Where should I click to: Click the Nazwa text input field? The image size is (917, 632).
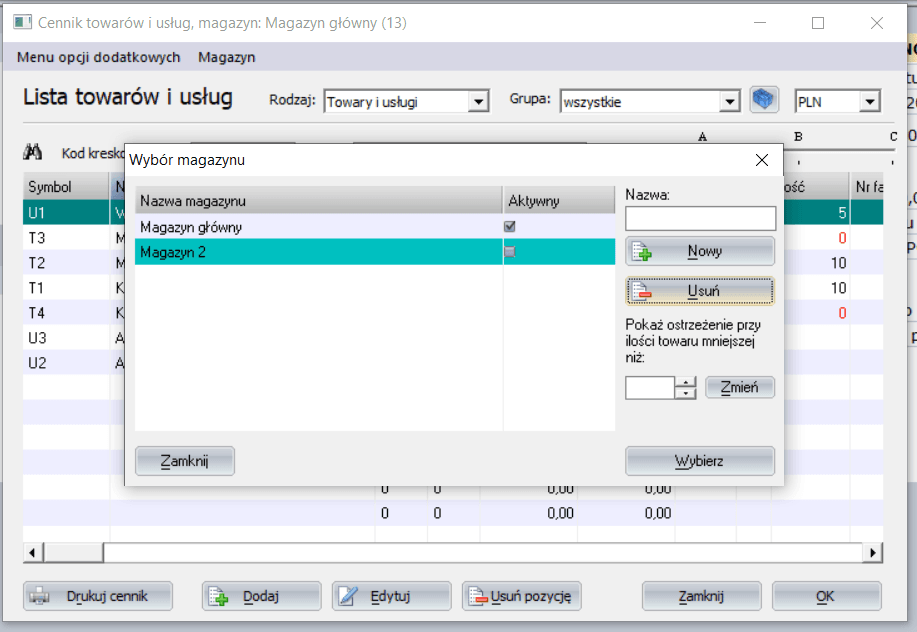coord(700,218)
